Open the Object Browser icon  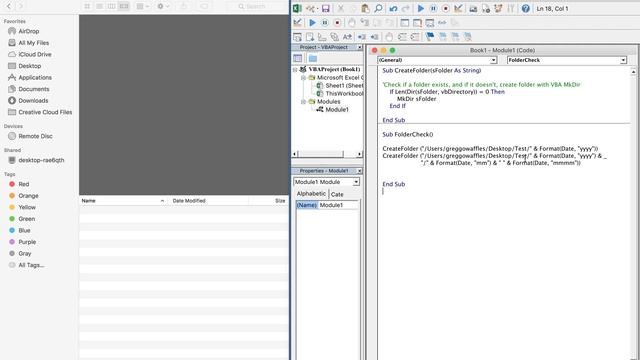pos(498,8)
